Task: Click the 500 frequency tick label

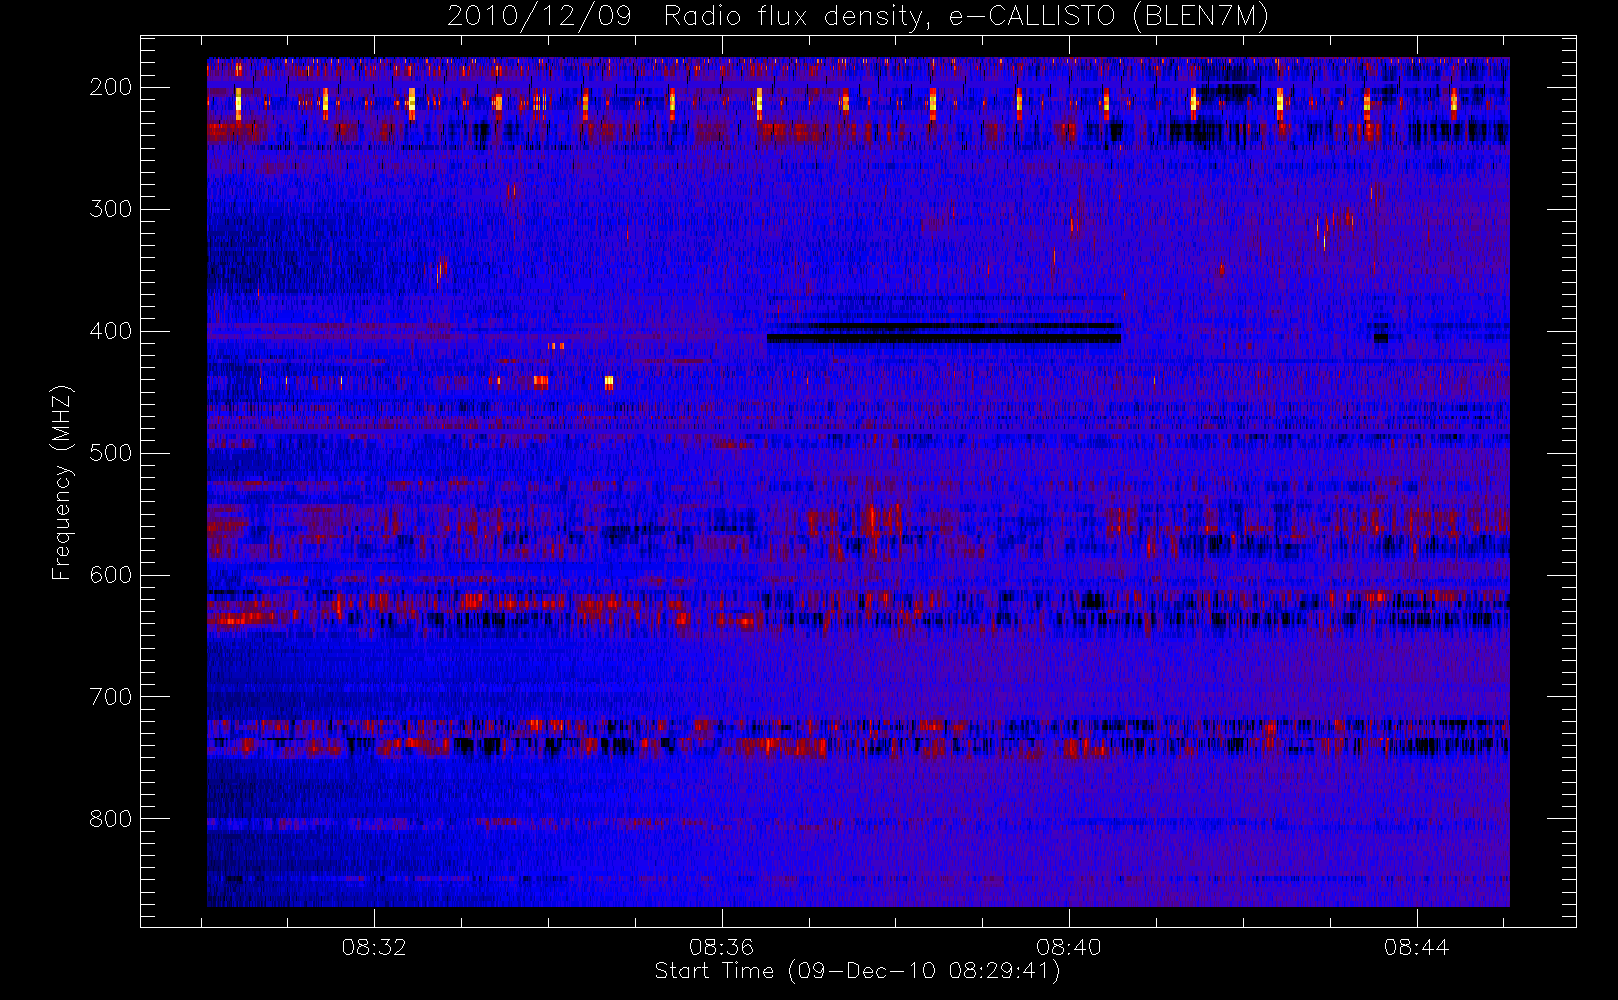Action: 111,453
